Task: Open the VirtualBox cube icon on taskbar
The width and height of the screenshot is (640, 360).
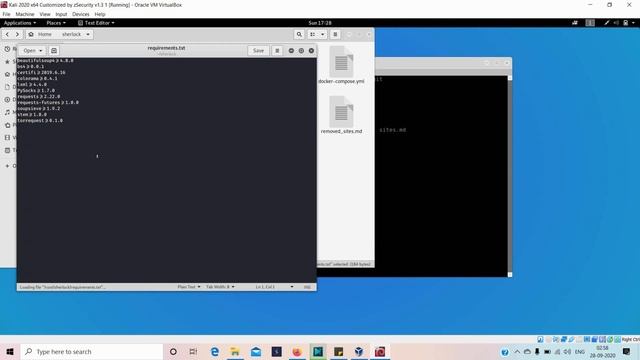Action: pos(359,351)
